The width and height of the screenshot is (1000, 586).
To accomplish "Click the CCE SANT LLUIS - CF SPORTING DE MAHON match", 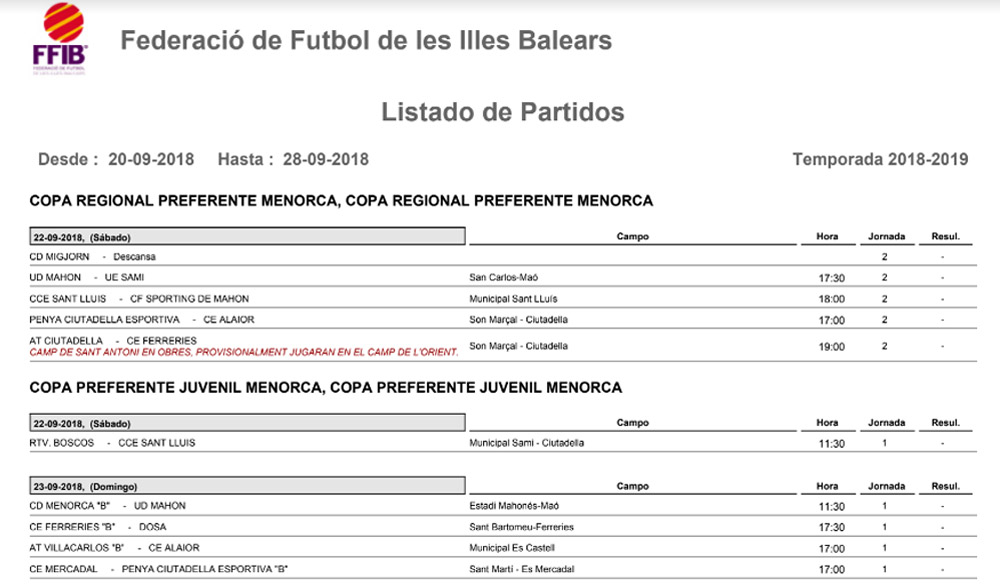I will pos(140,299).
